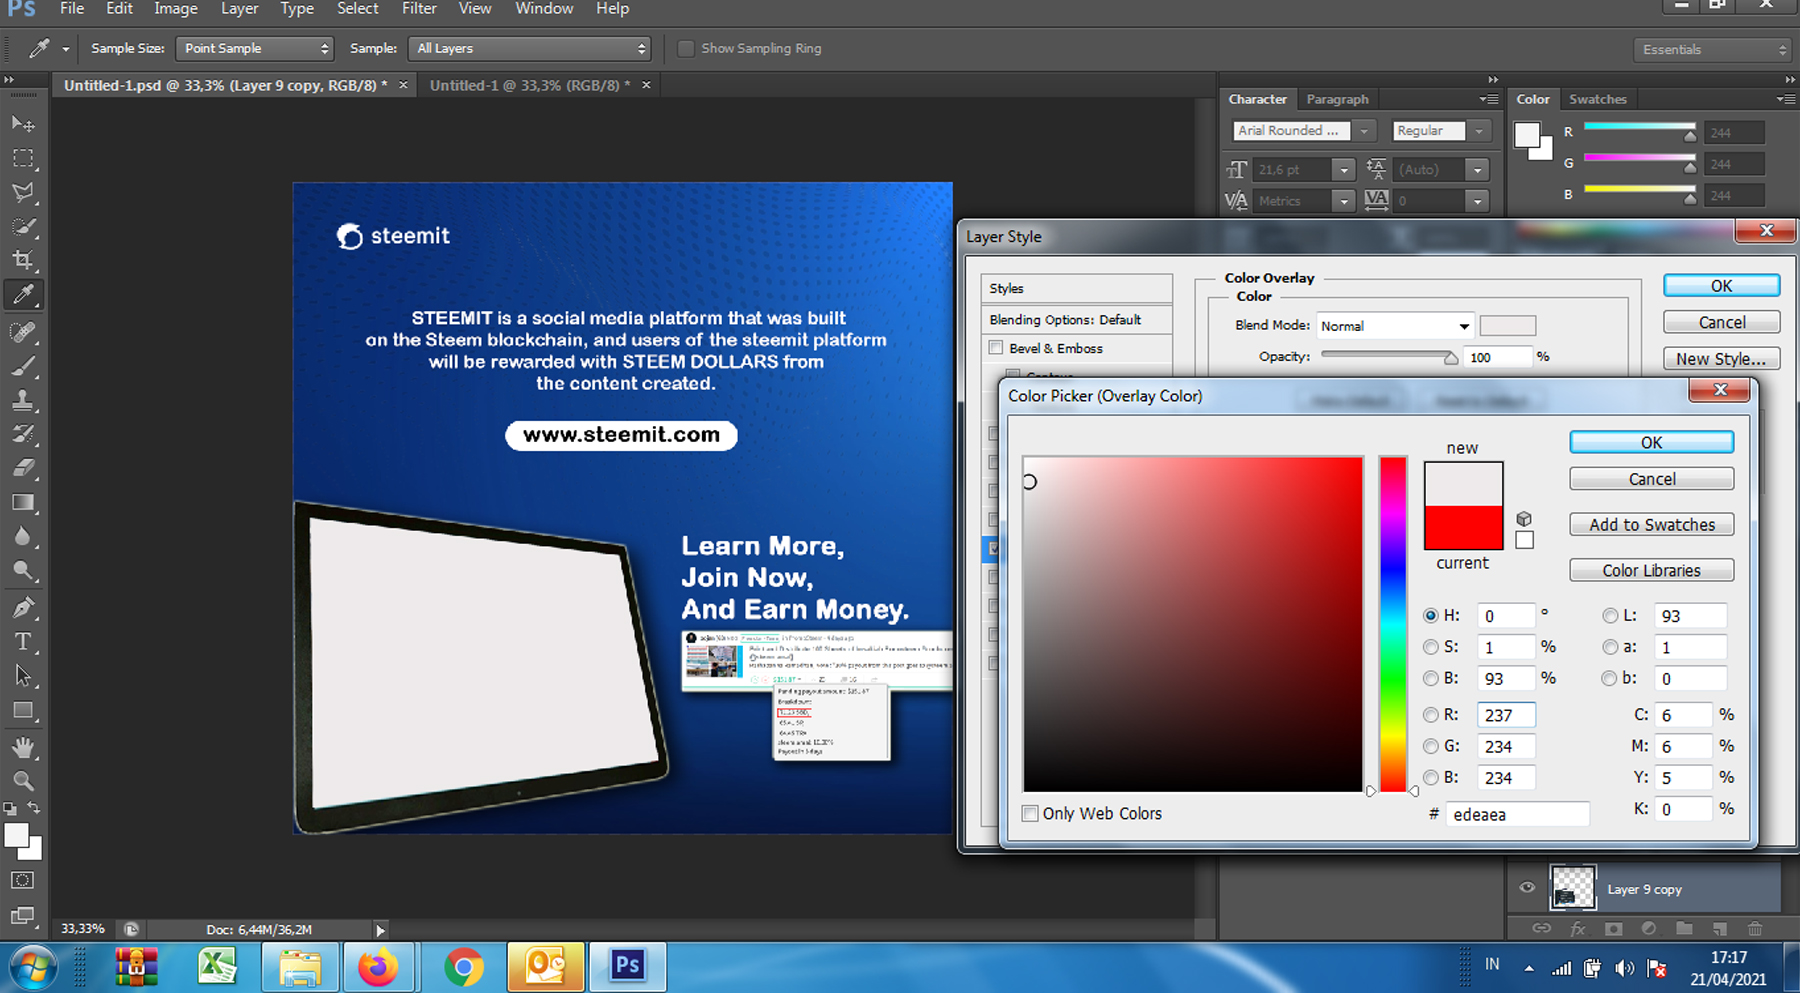The height and width of the screenshot is (993, 1800).
Task: Click the add layer style fx icon
Action: [x=1578, y=929]
